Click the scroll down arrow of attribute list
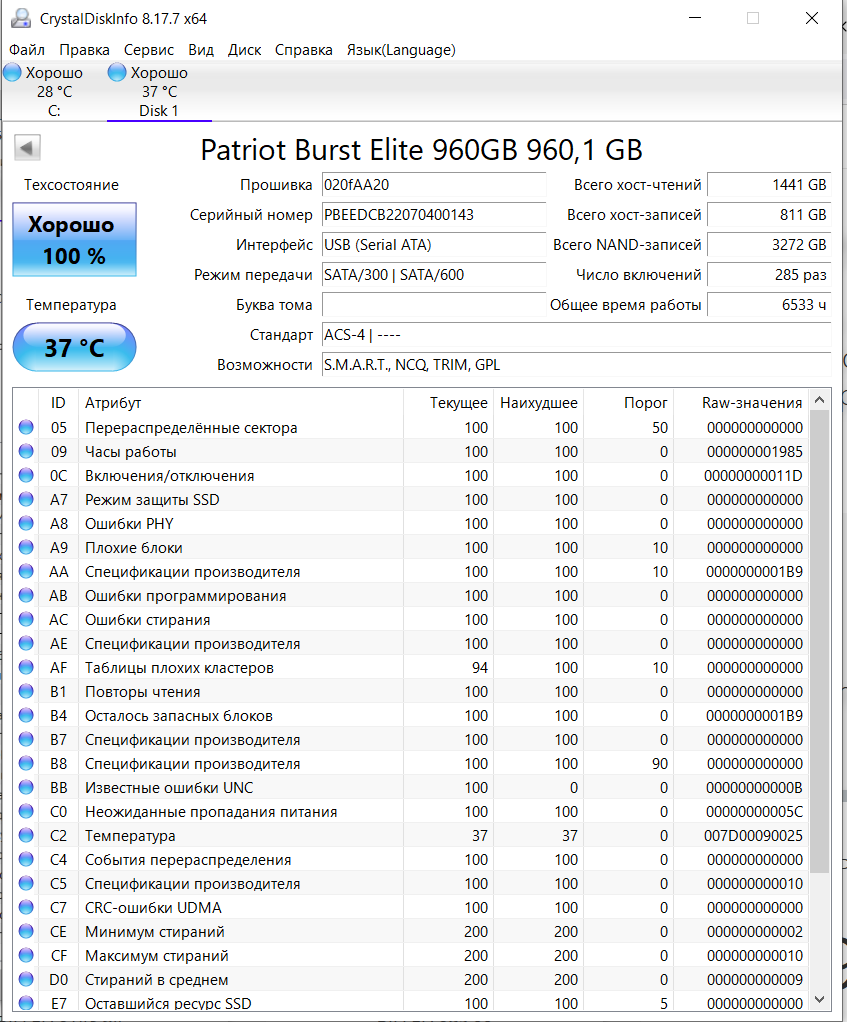Screen dimensions: 847x1022 coord(820,999)
